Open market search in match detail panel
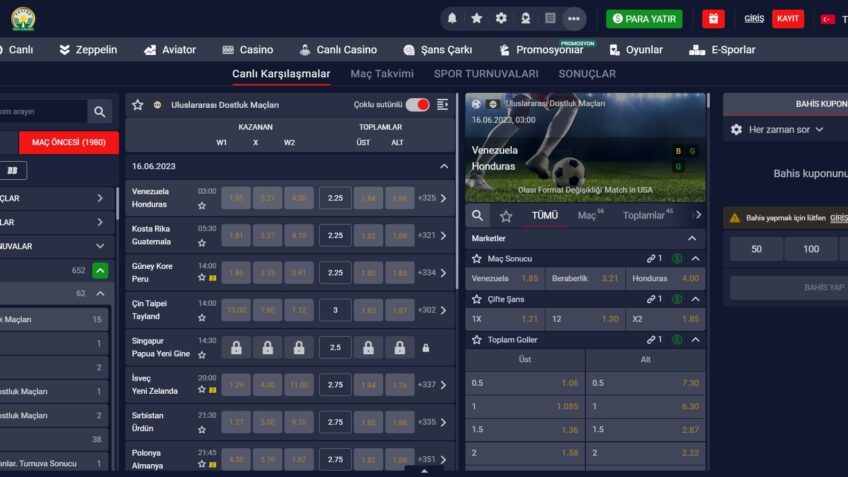Viewport: 848px width, 477px height. [478, 215]
